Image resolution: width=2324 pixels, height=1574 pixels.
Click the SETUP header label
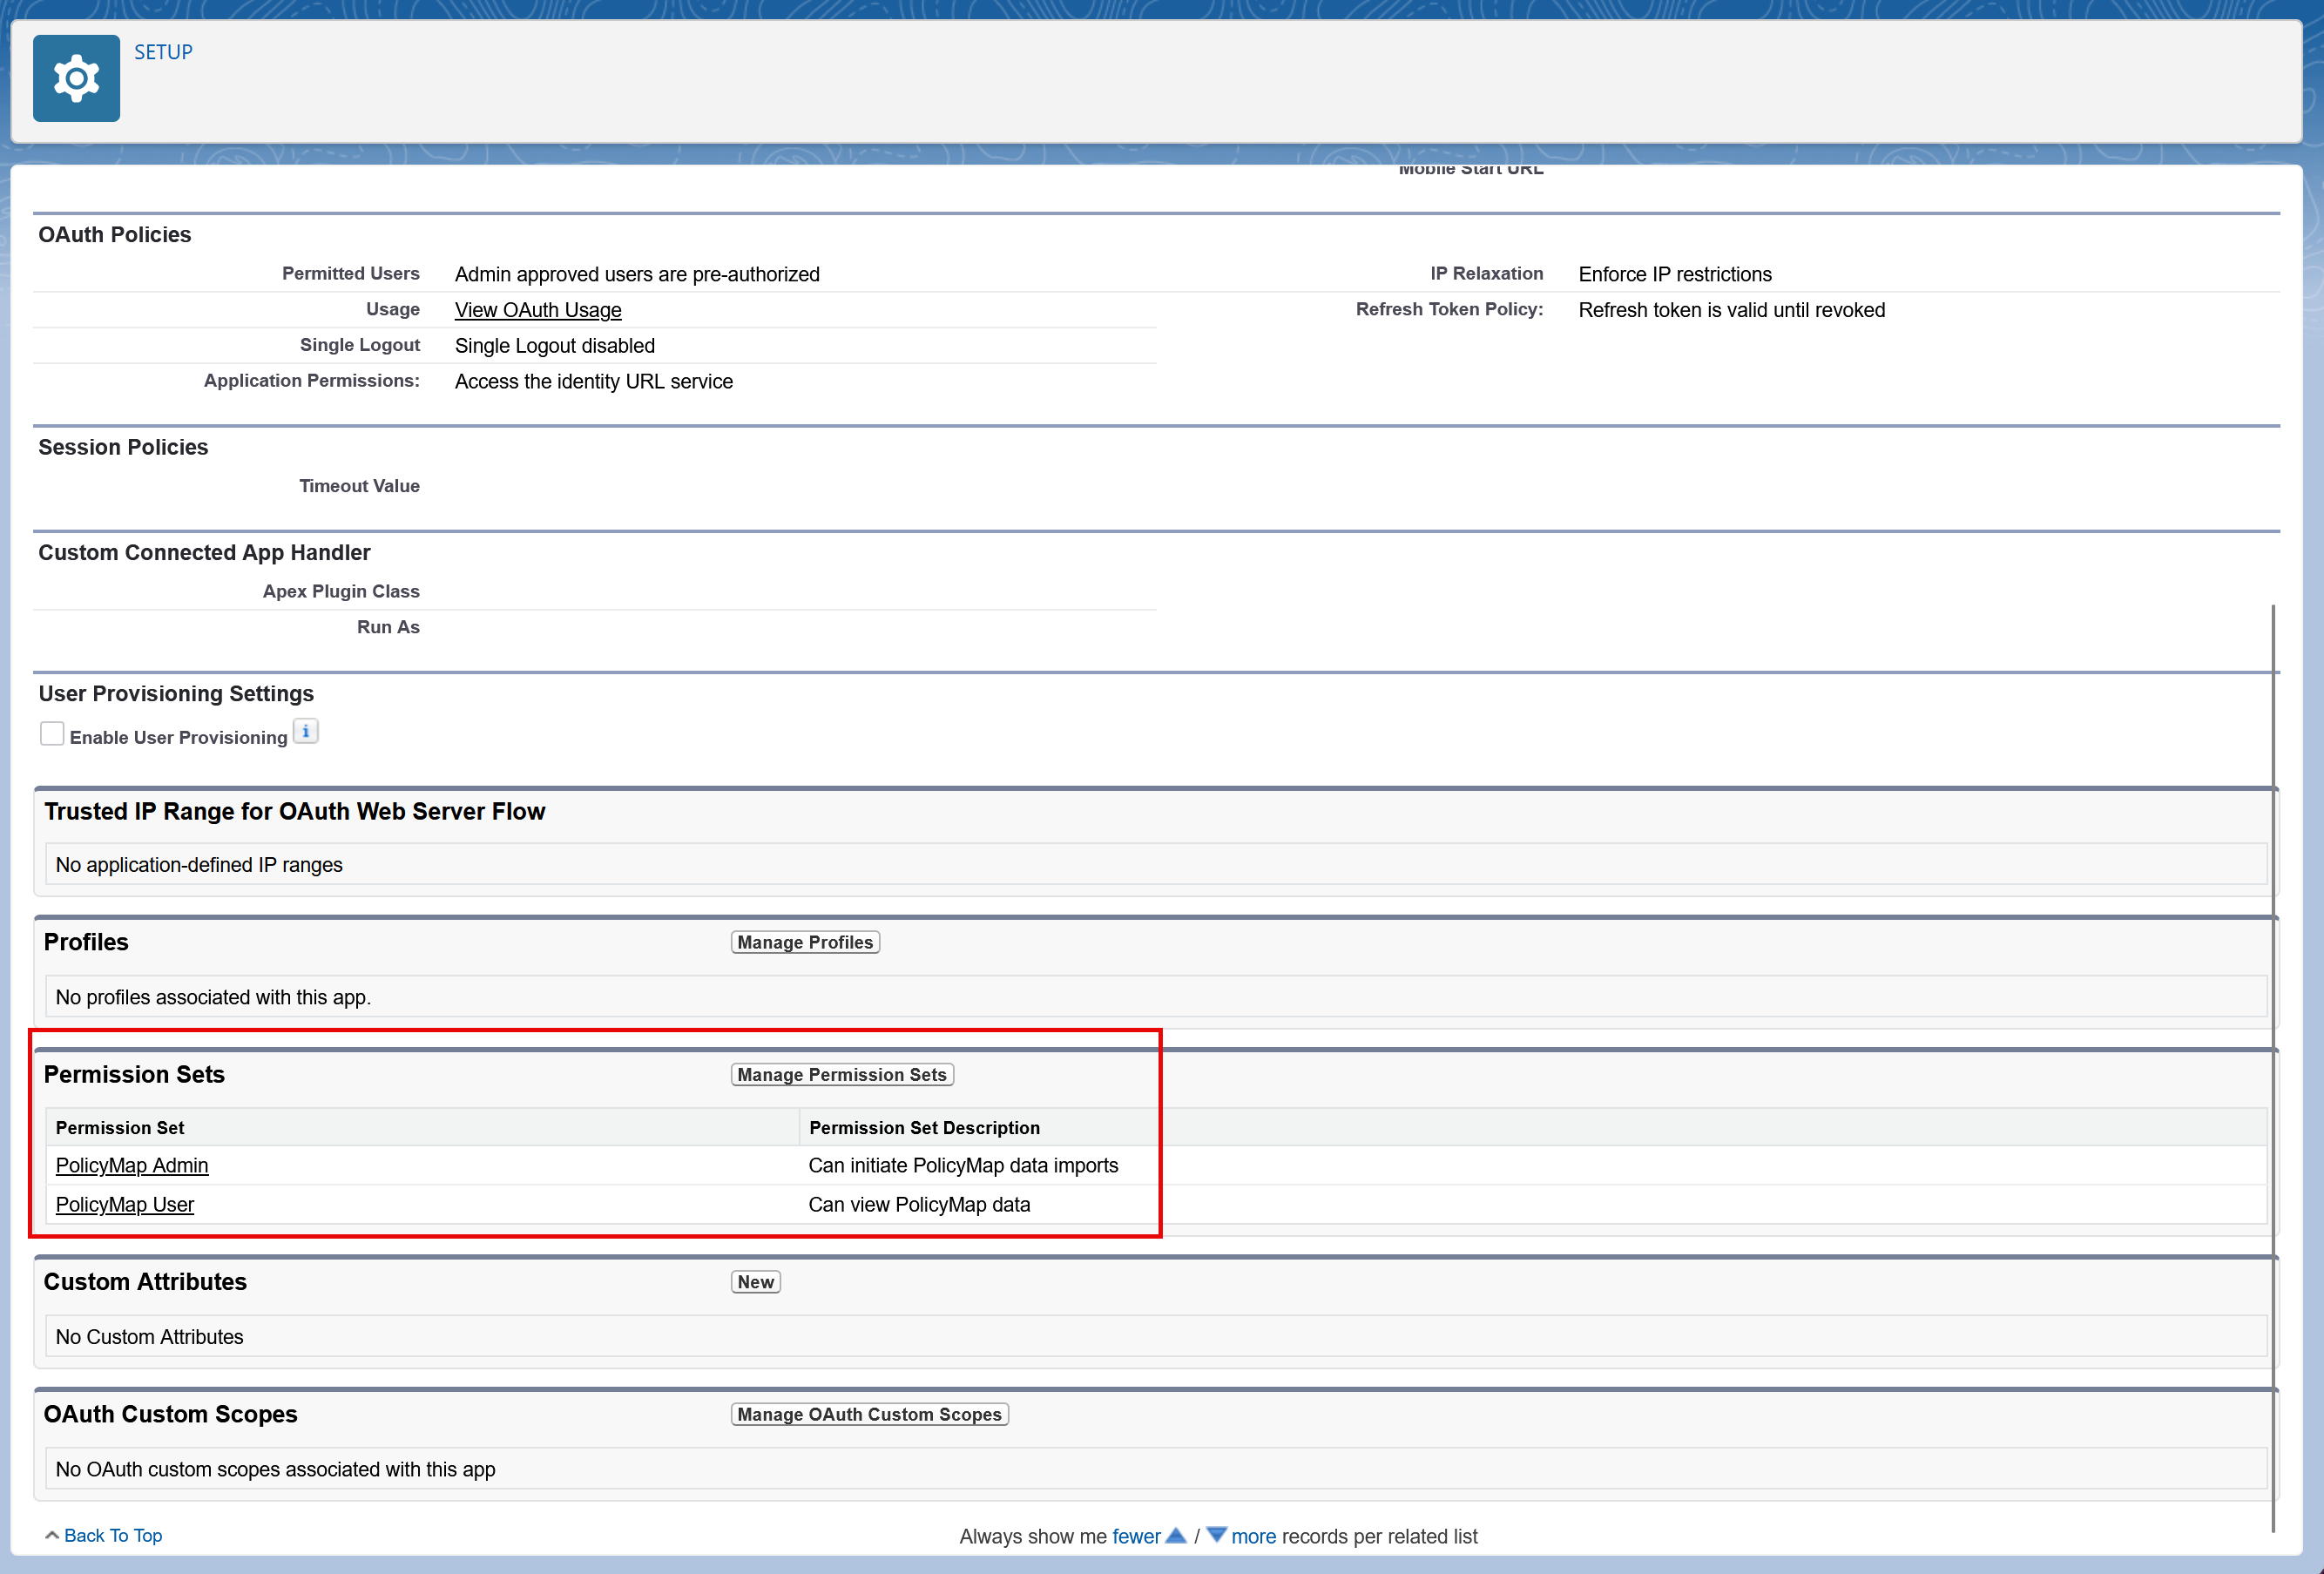[x=163, y=52]
